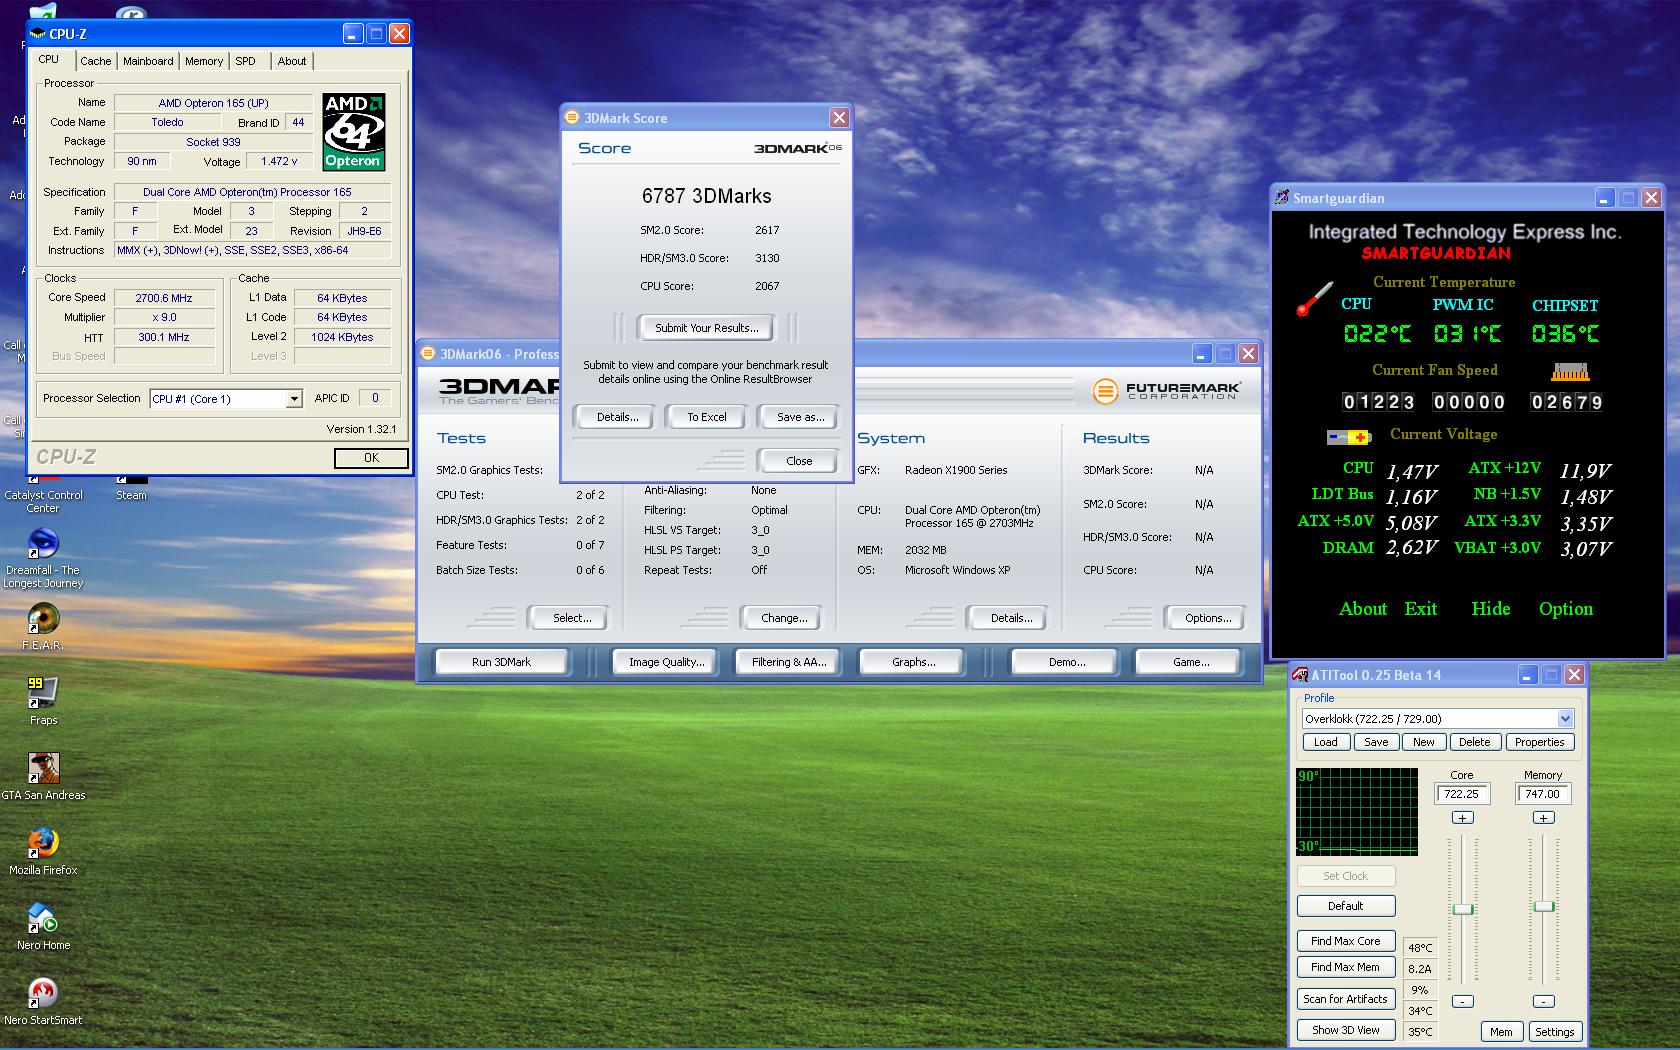Click the AMD 64 Opteron logo in CPU-Z
This screenshot has height=1050, width=1680.
coord(354,132)
